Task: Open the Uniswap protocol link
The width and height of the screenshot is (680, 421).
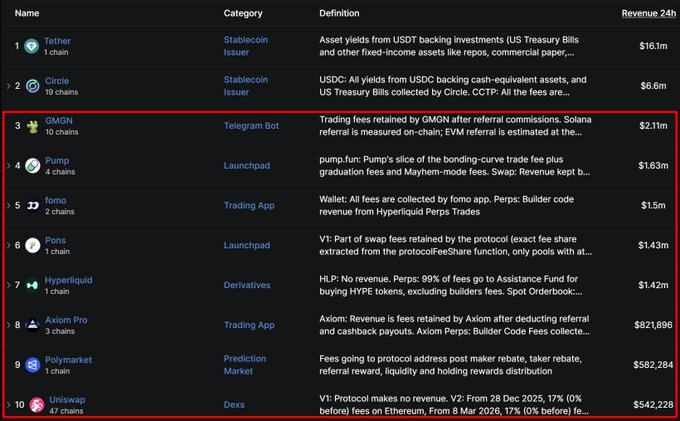Action: (67, 400)
